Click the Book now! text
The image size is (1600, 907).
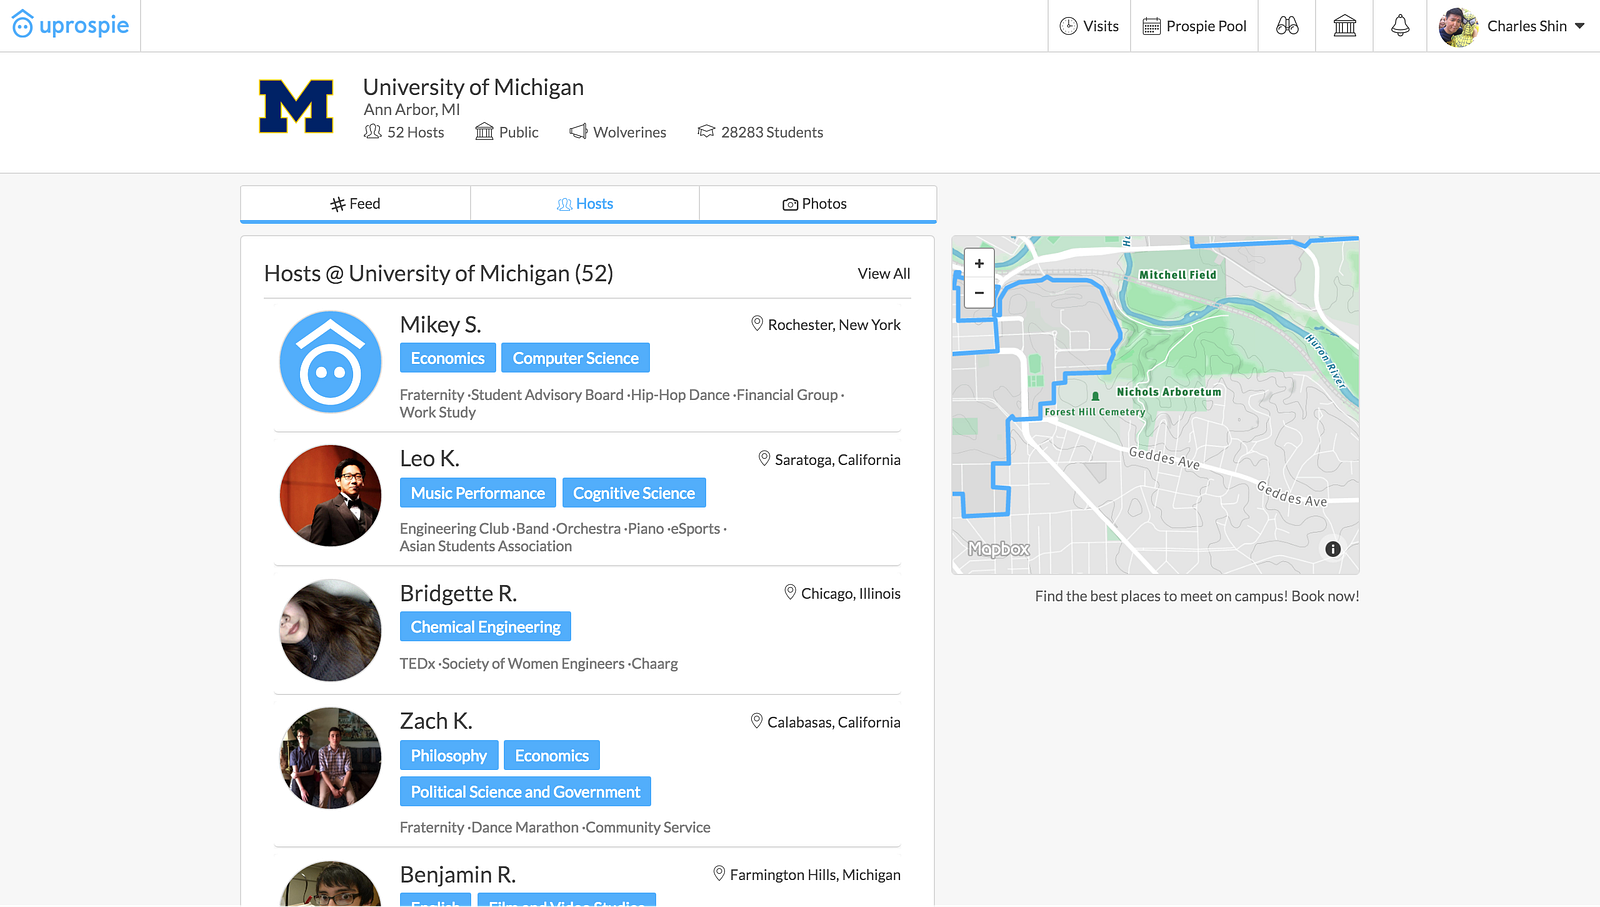1325,597
